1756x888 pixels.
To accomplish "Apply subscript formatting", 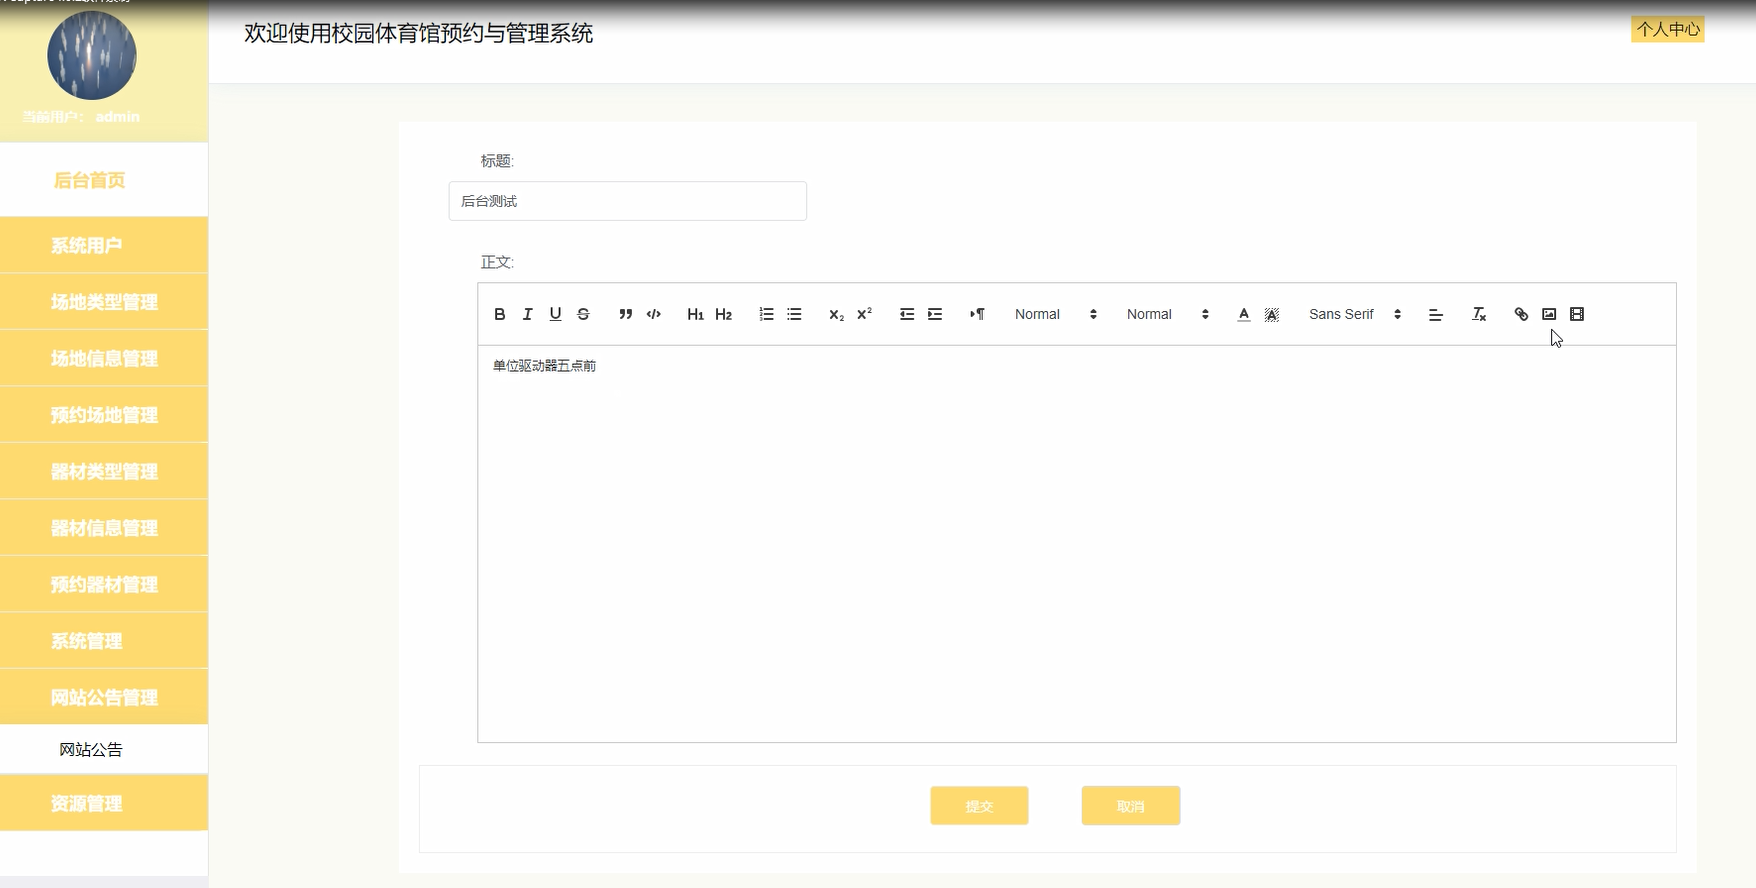I will click(x=836, y=314).
